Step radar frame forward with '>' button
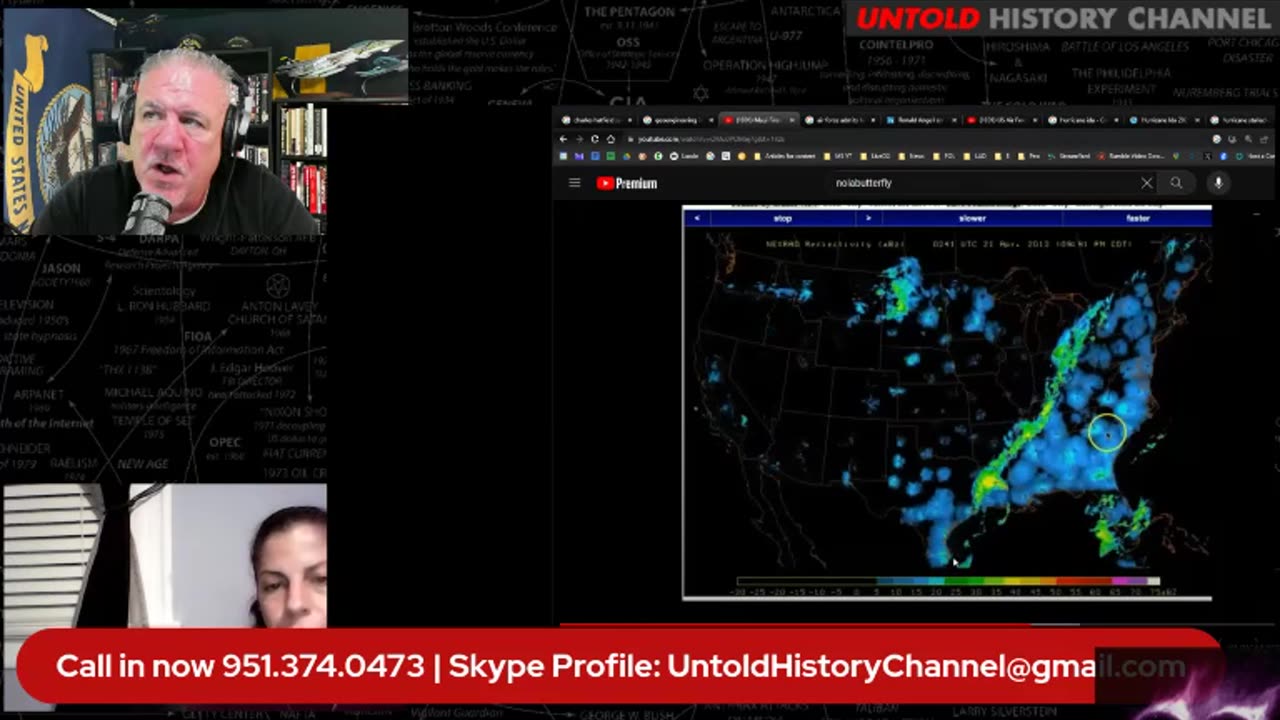 [x=868, y=218]
